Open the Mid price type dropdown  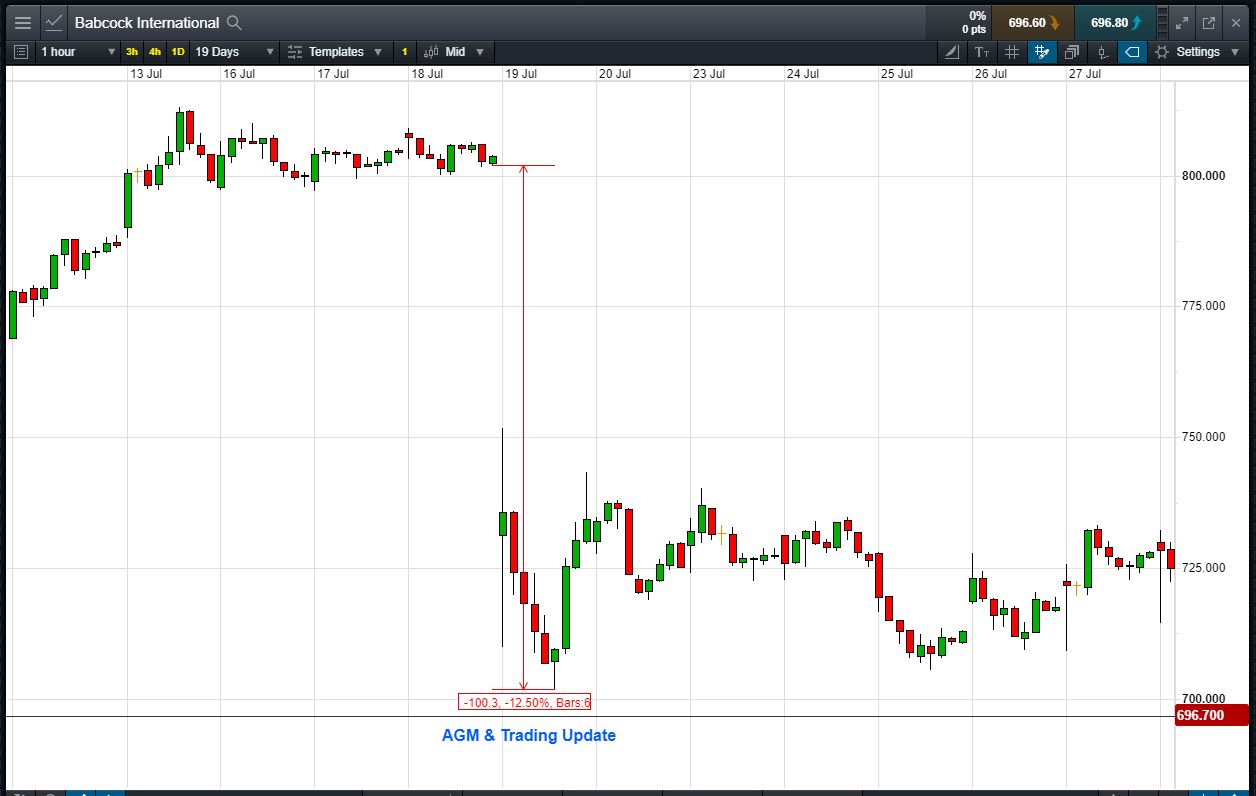tap(454, 52)
